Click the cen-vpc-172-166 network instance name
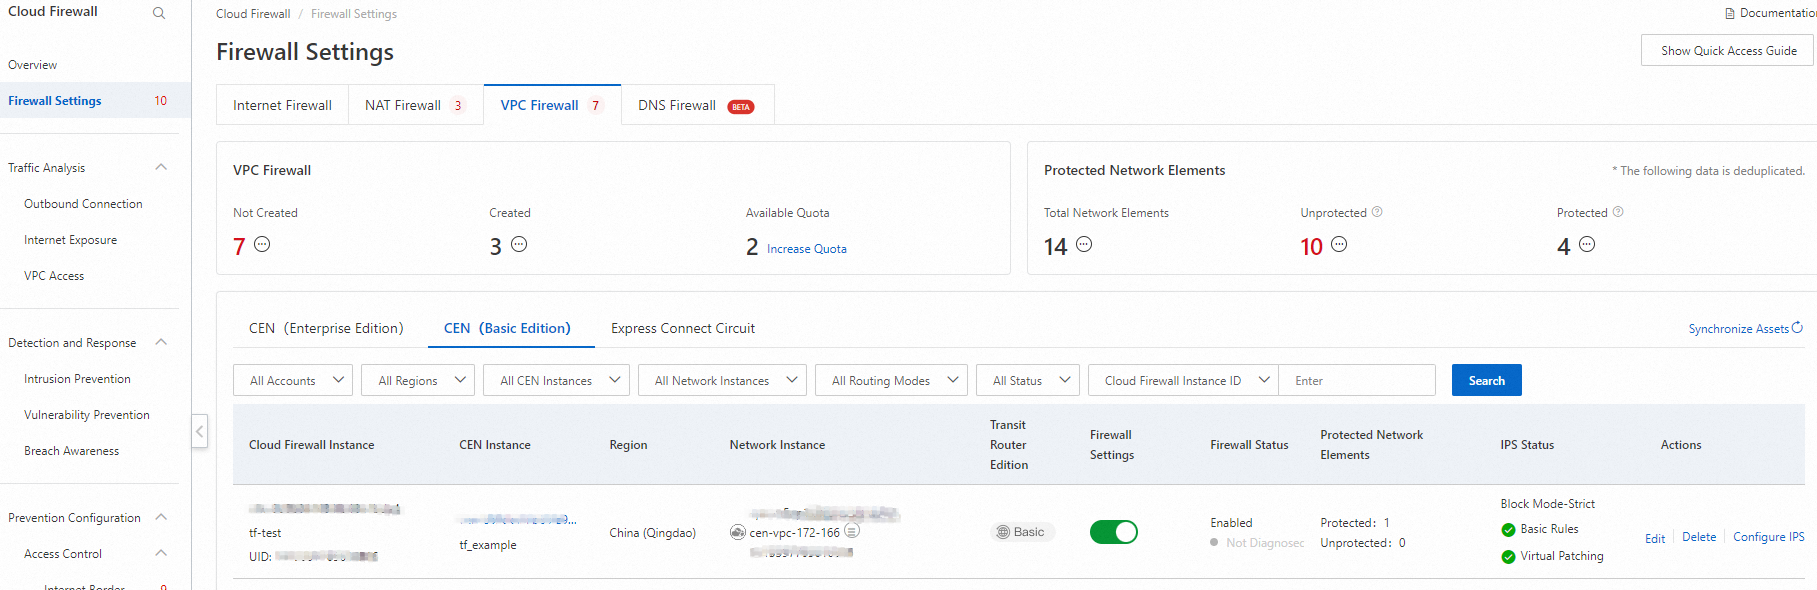 (794, 533)
